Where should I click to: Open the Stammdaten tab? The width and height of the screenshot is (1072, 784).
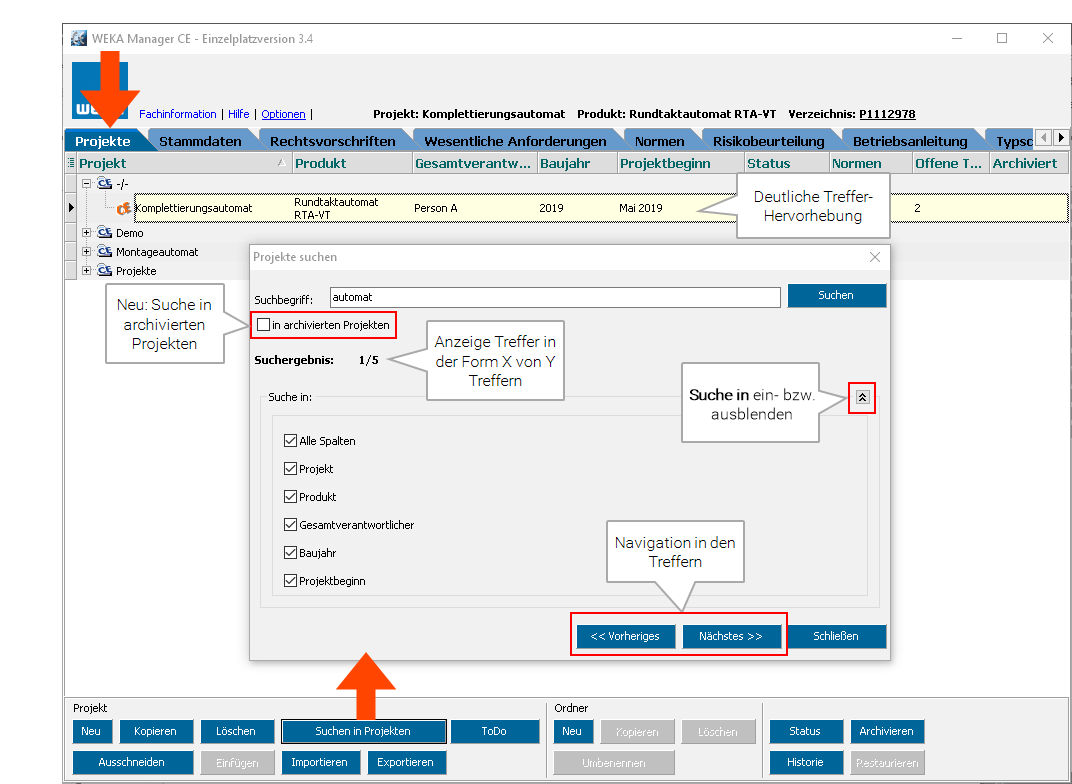click(x=200, y=141)
